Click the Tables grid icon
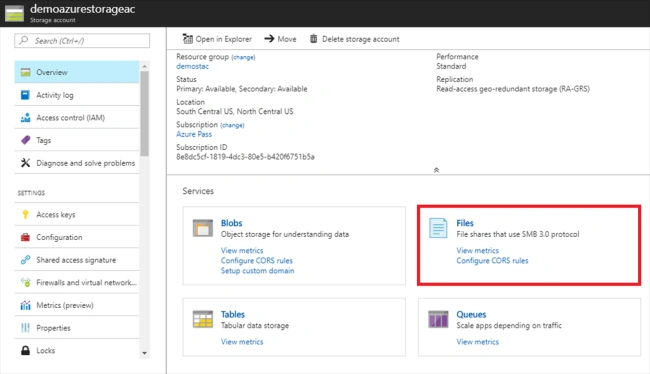 tap(203, 319)
